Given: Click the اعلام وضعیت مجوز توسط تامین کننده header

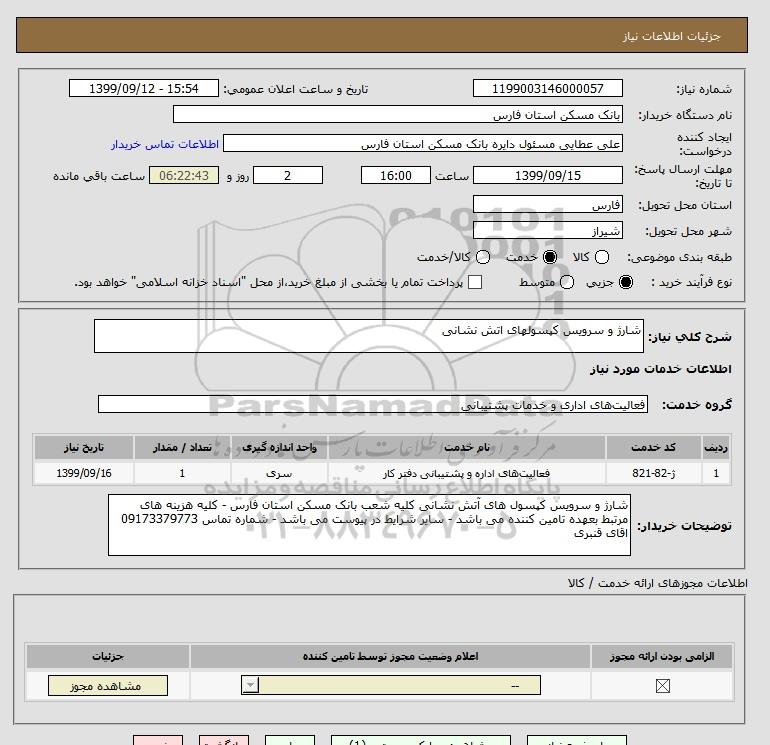Looking at the screenshot, I should click(390, 657).
